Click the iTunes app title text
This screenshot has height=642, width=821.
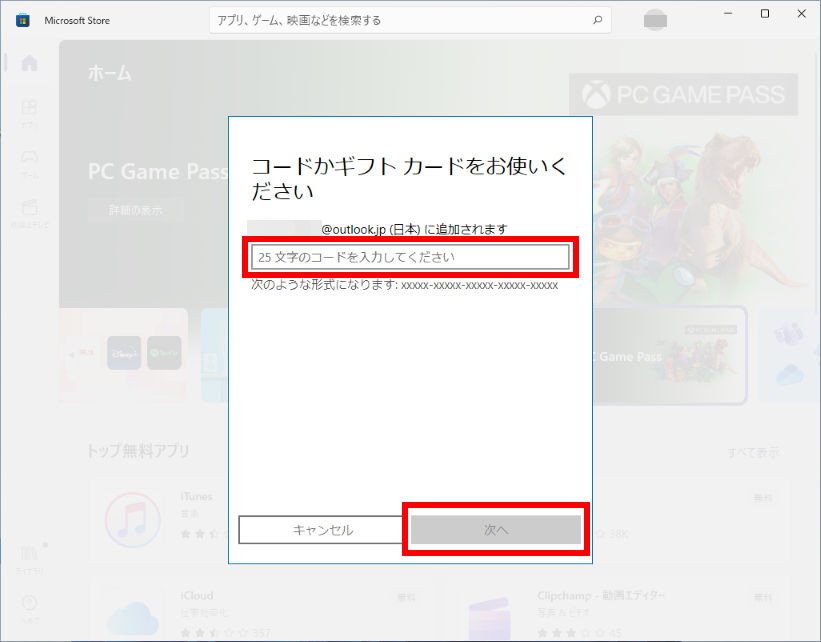(x=196, y=496)
